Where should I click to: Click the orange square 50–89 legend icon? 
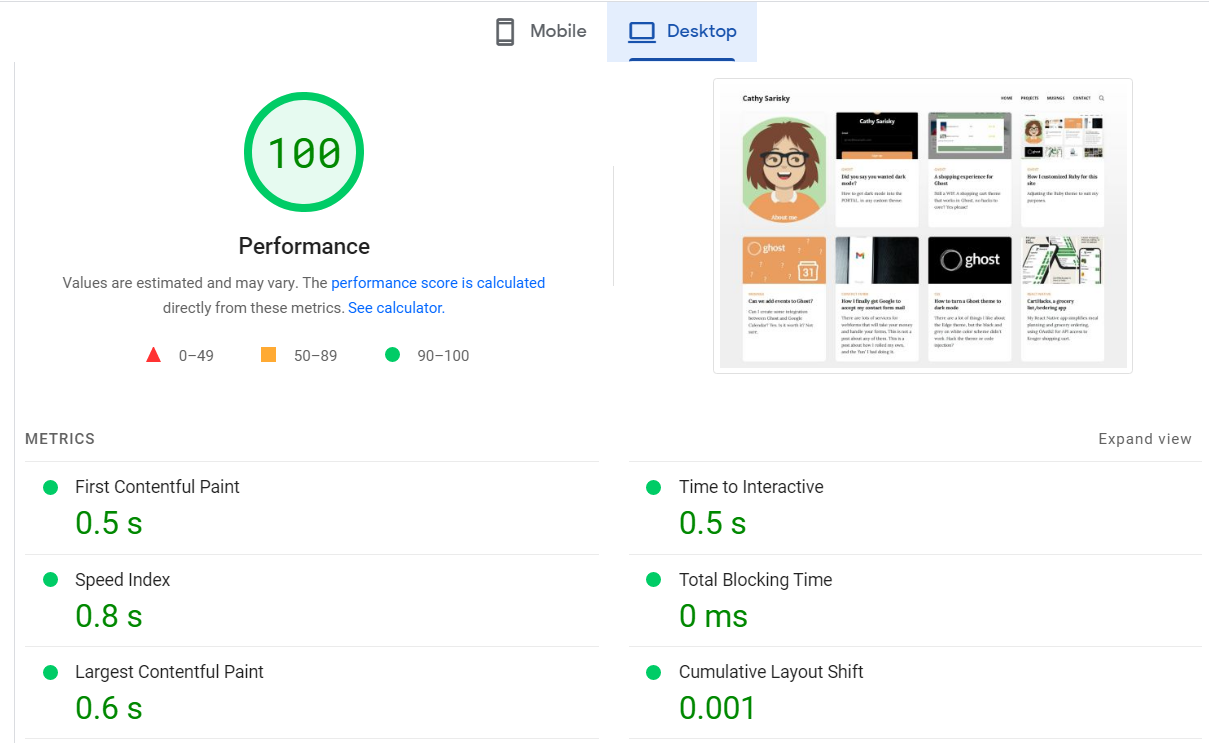click(x=268, y=355)
